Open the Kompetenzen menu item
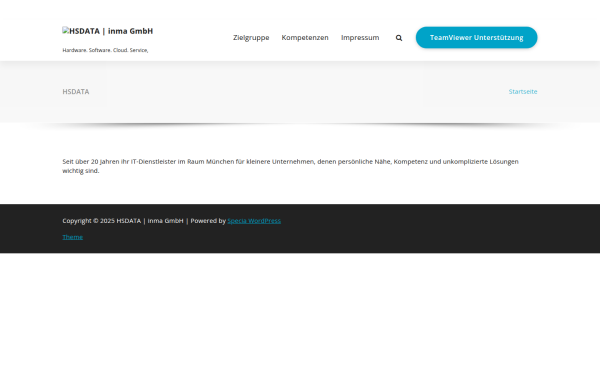 tap(305, 38)
